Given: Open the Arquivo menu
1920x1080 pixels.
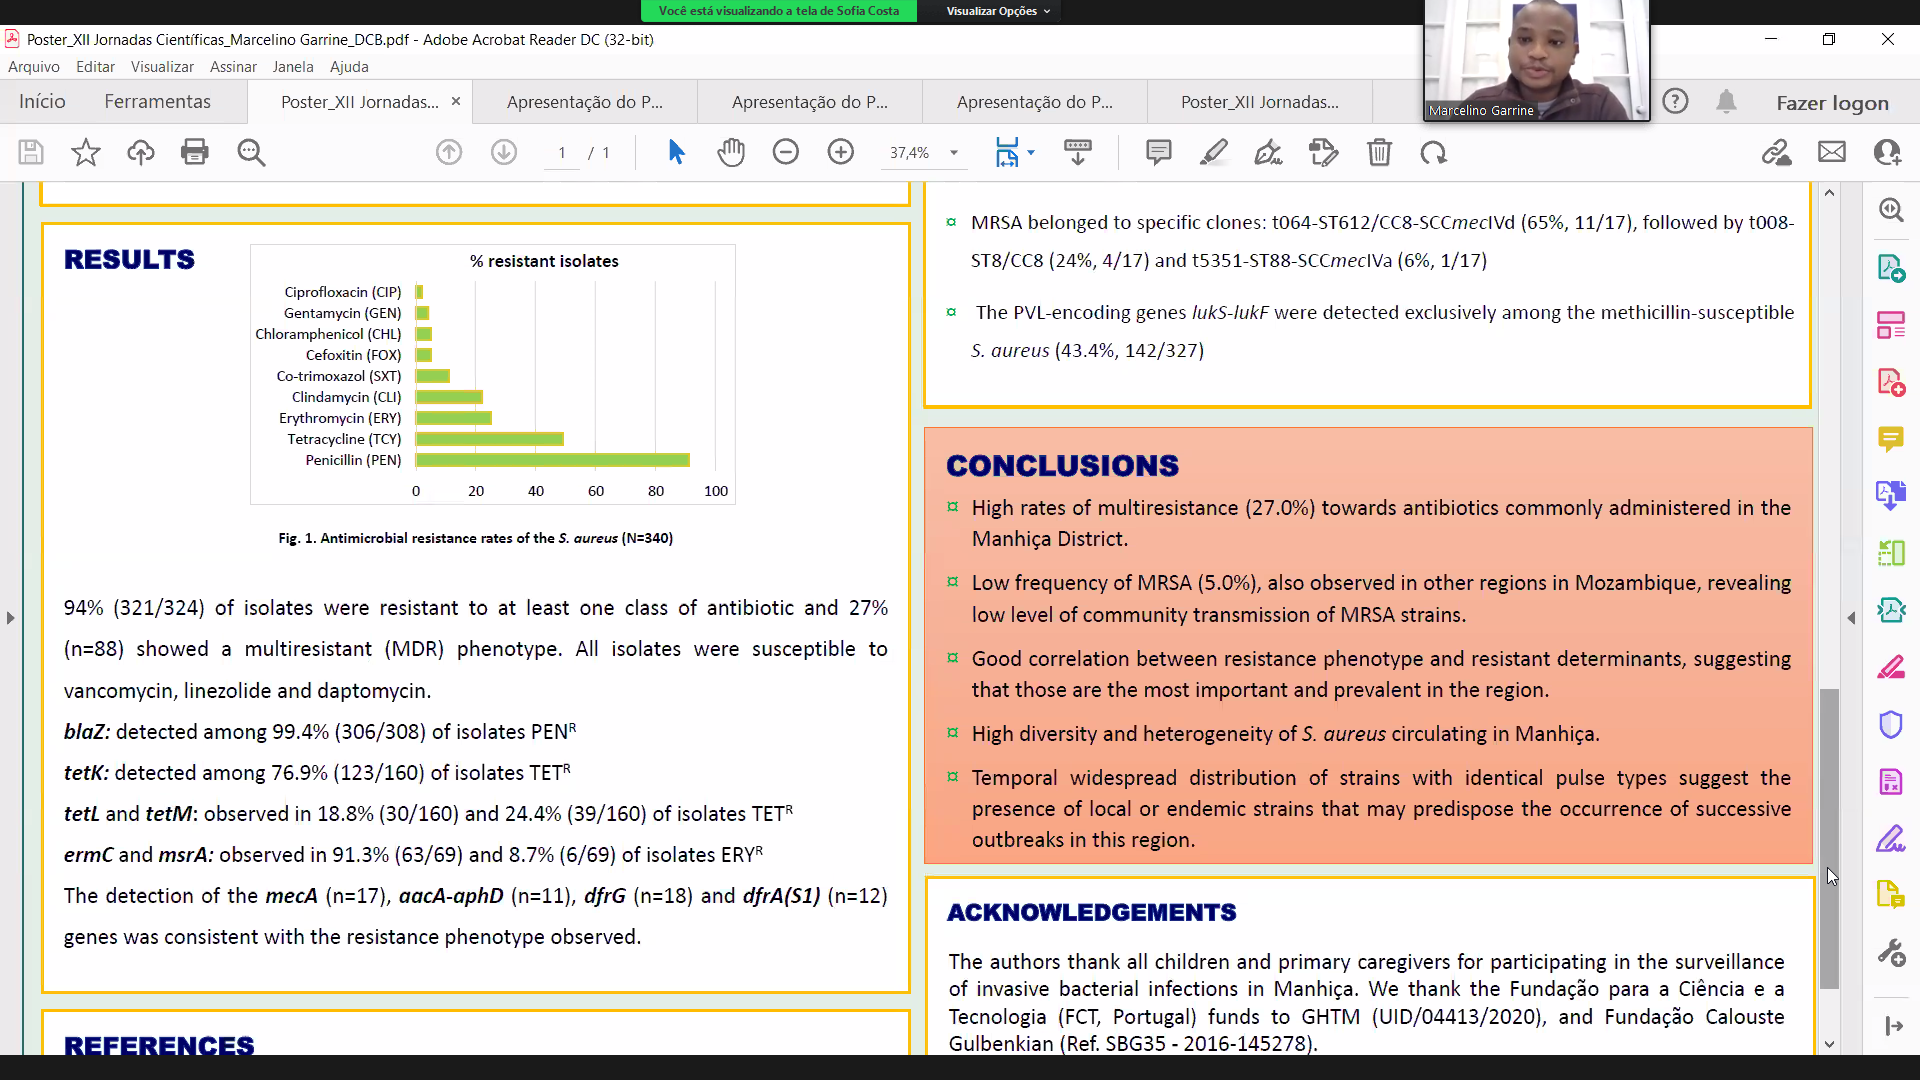Looking at the screenshot, I should point(34,67).
